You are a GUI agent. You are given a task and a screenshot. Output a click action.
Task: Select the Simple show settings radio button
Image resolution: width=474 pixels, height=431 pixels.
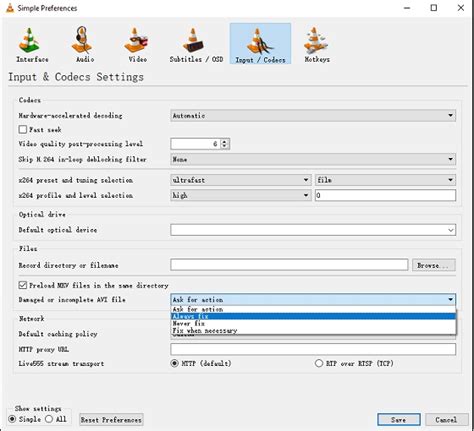point(12,419)
